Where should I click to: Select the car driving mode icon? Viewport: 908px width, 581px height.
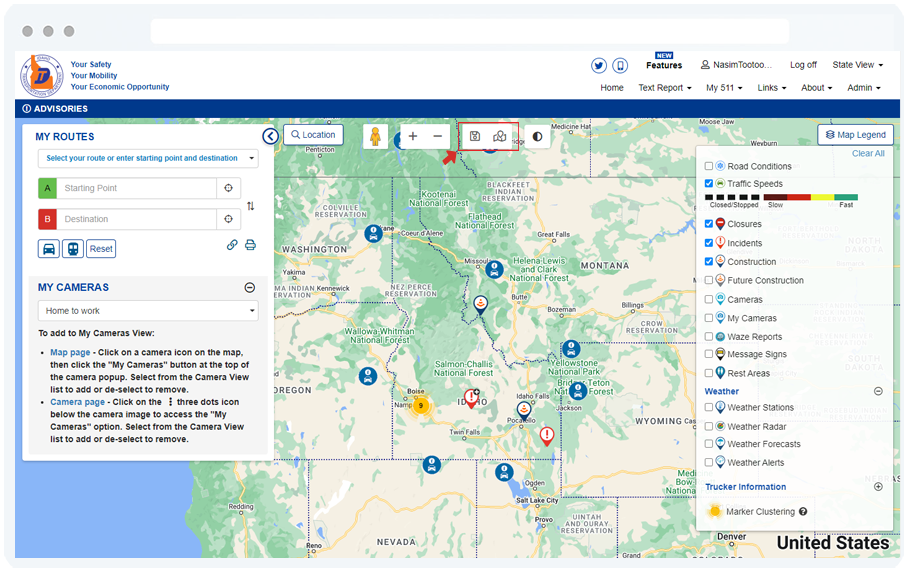click(49, 249)
